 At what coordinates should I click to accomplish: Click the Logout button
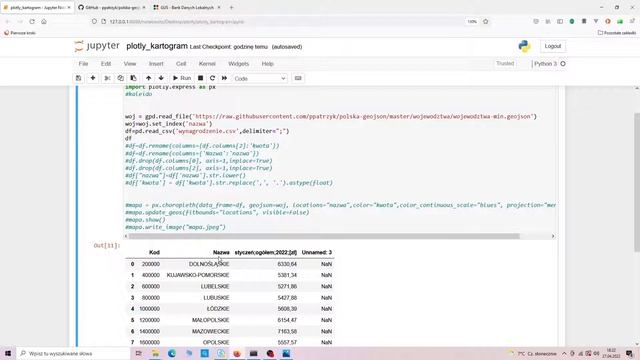pos(553,46)
